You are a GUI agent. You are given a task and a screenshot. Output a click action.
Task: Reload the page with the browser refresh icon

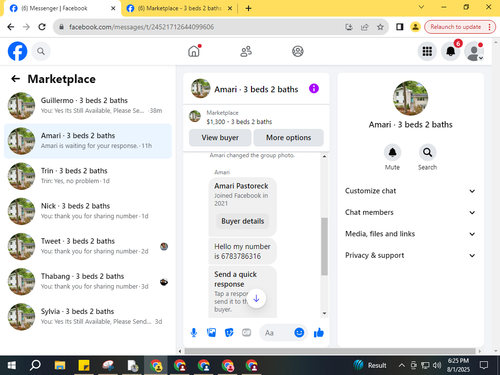pyautogui.click(x=42, y=27)
